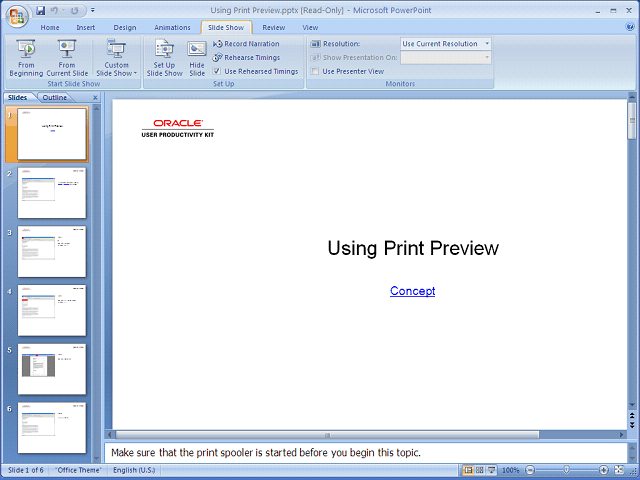Image resolution: width=640 pixels, height=480 pixels.
Task: Click the Resolution monitor icon
Action: tap(316, 44)
